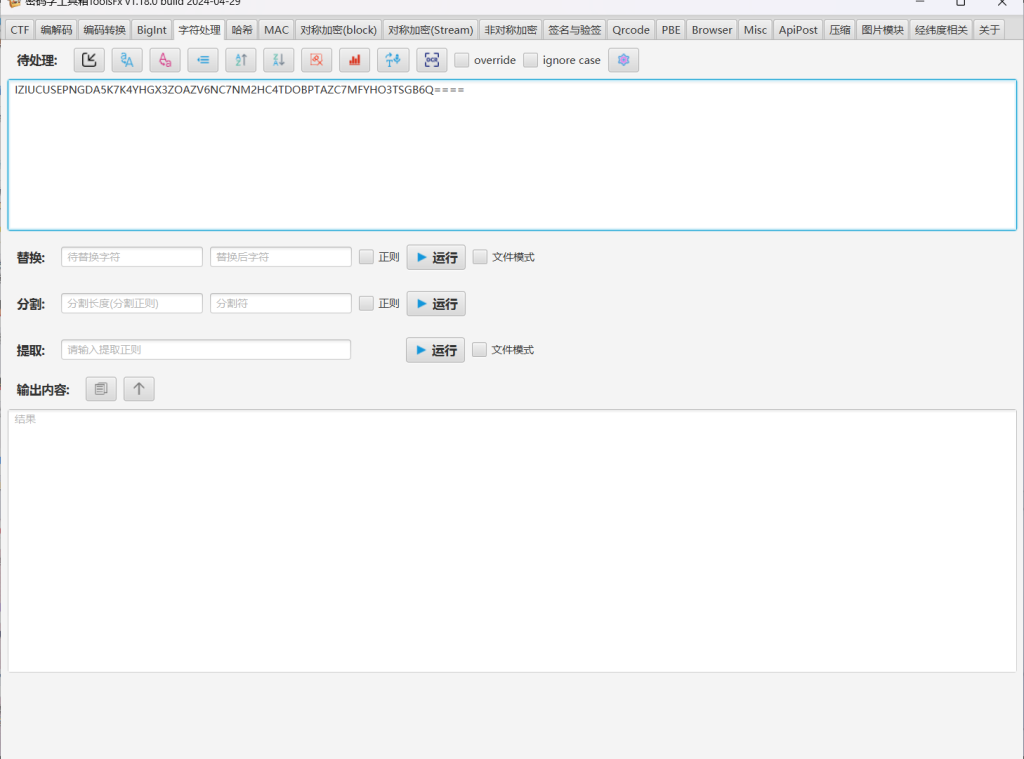1024x759 pixels.
Task: Click the blue letter-case conversion icon
Action: tap(127, 60)
